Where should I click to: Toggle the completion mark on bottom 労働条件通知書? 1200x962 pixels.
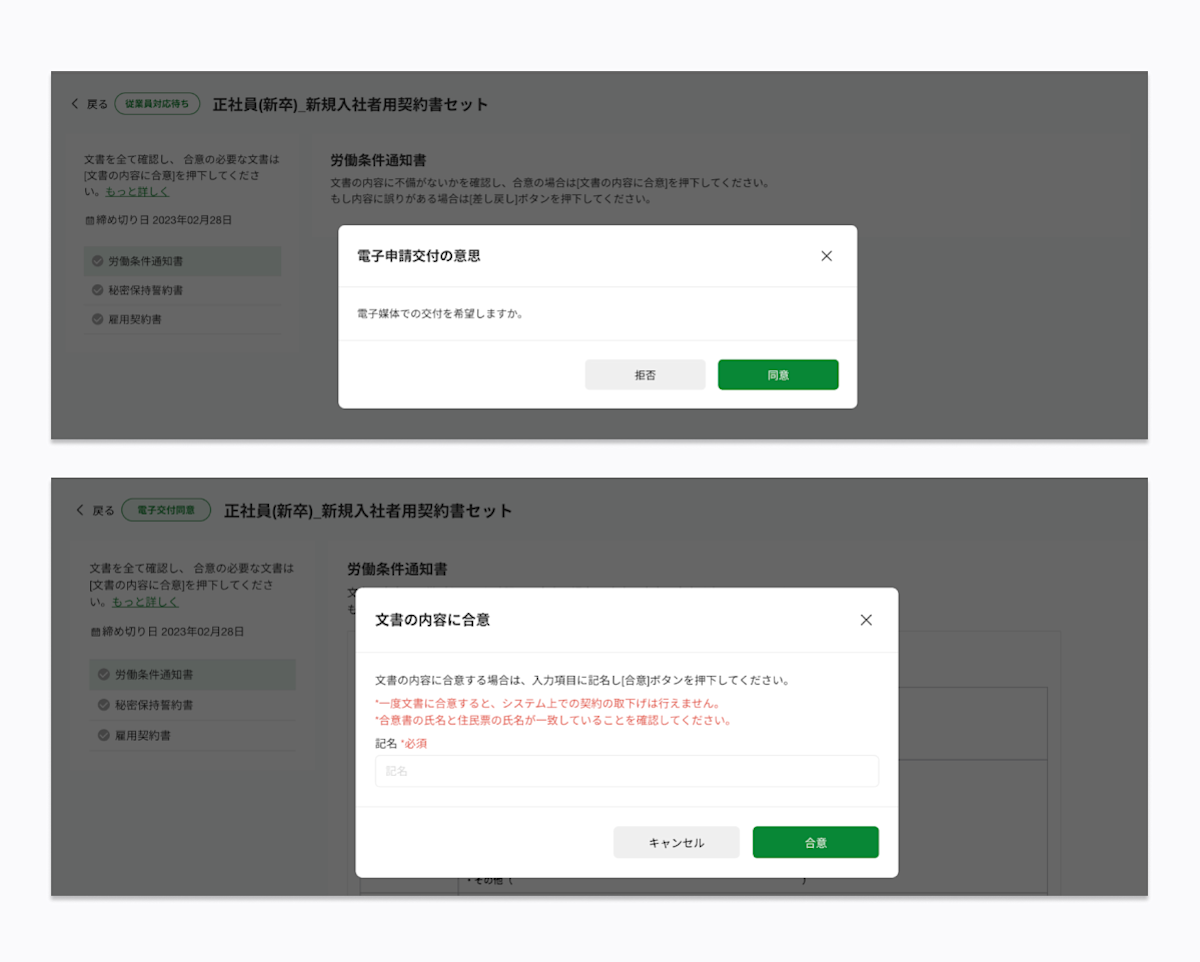click(104, 674)
